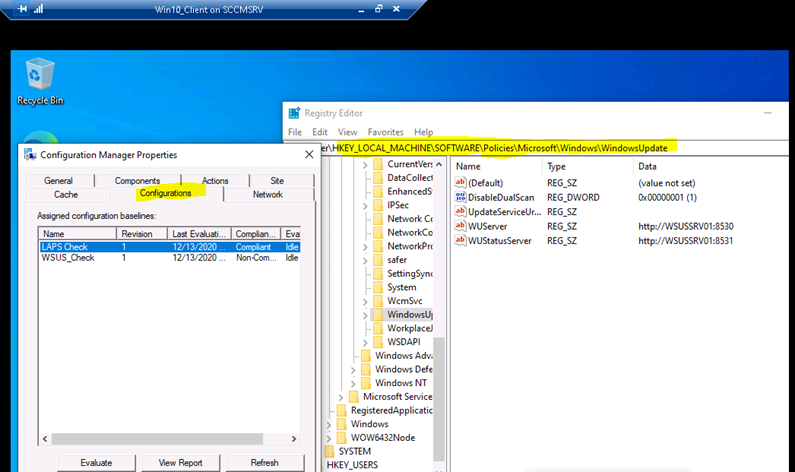
Task: Select the HKEY_USERS hive in registry tree
Action: coord(352,464)
